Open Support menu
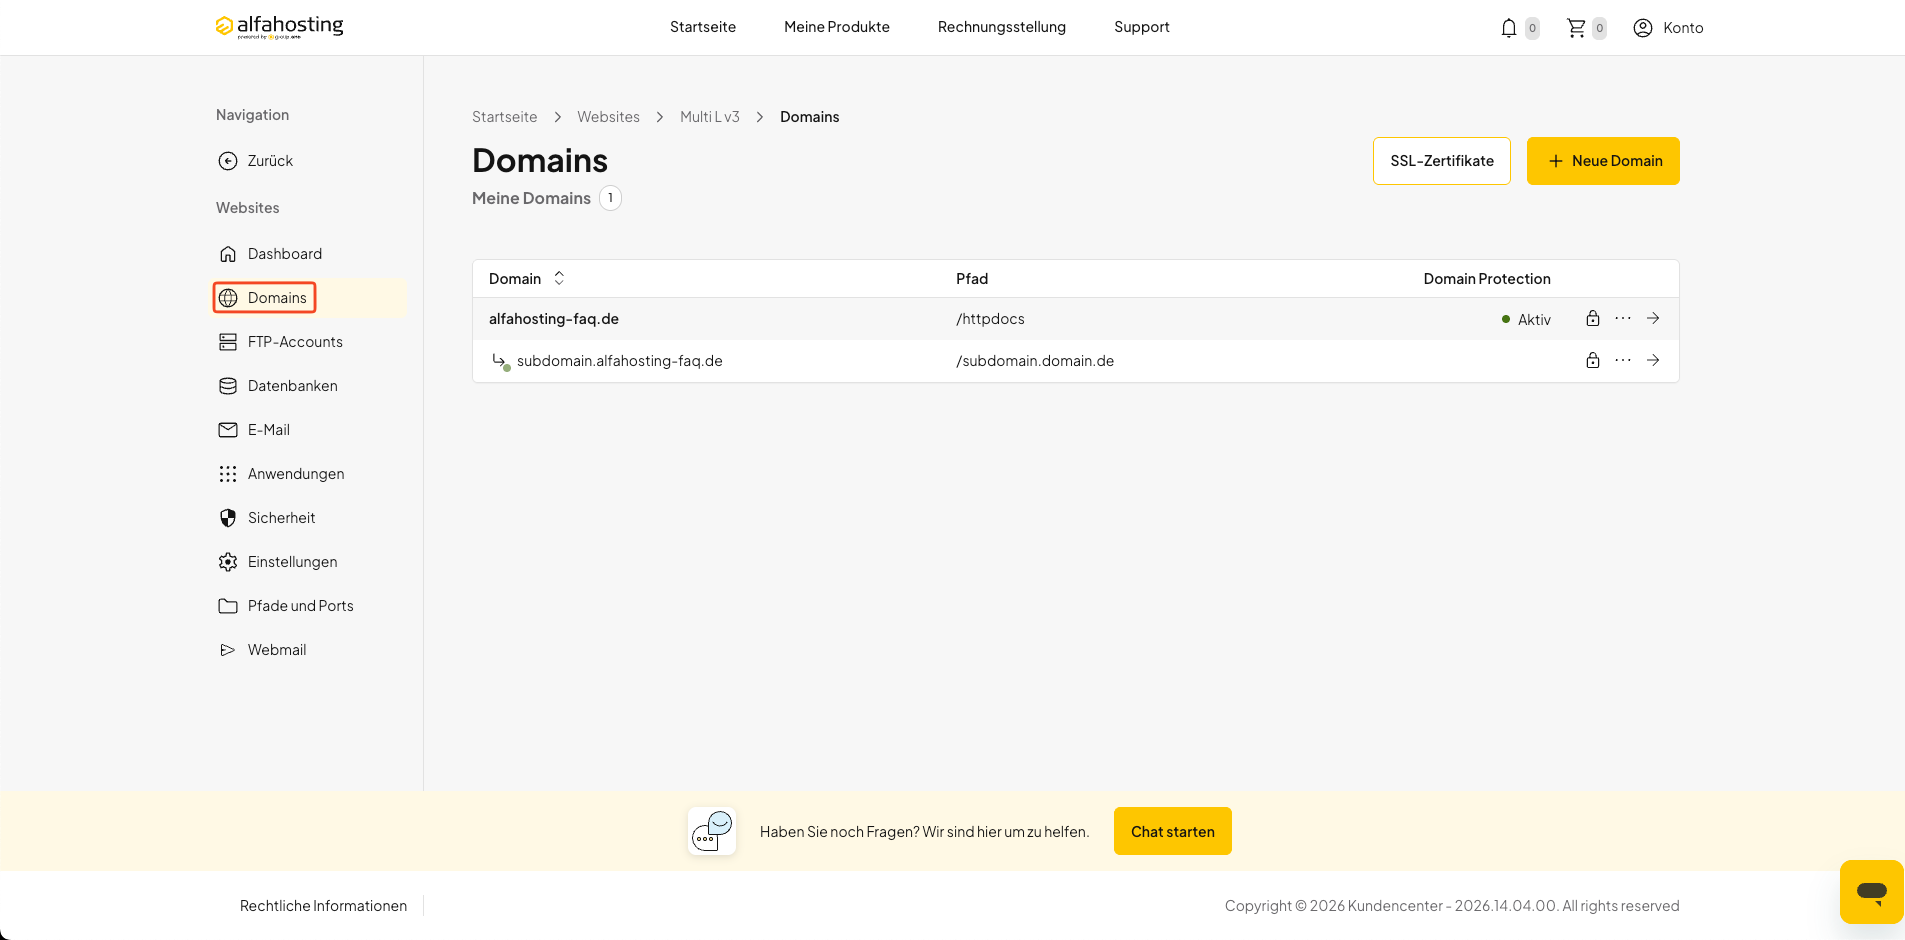This screenshot has height=940, width=1905. pyautogui.click(x=1142, y=27)
